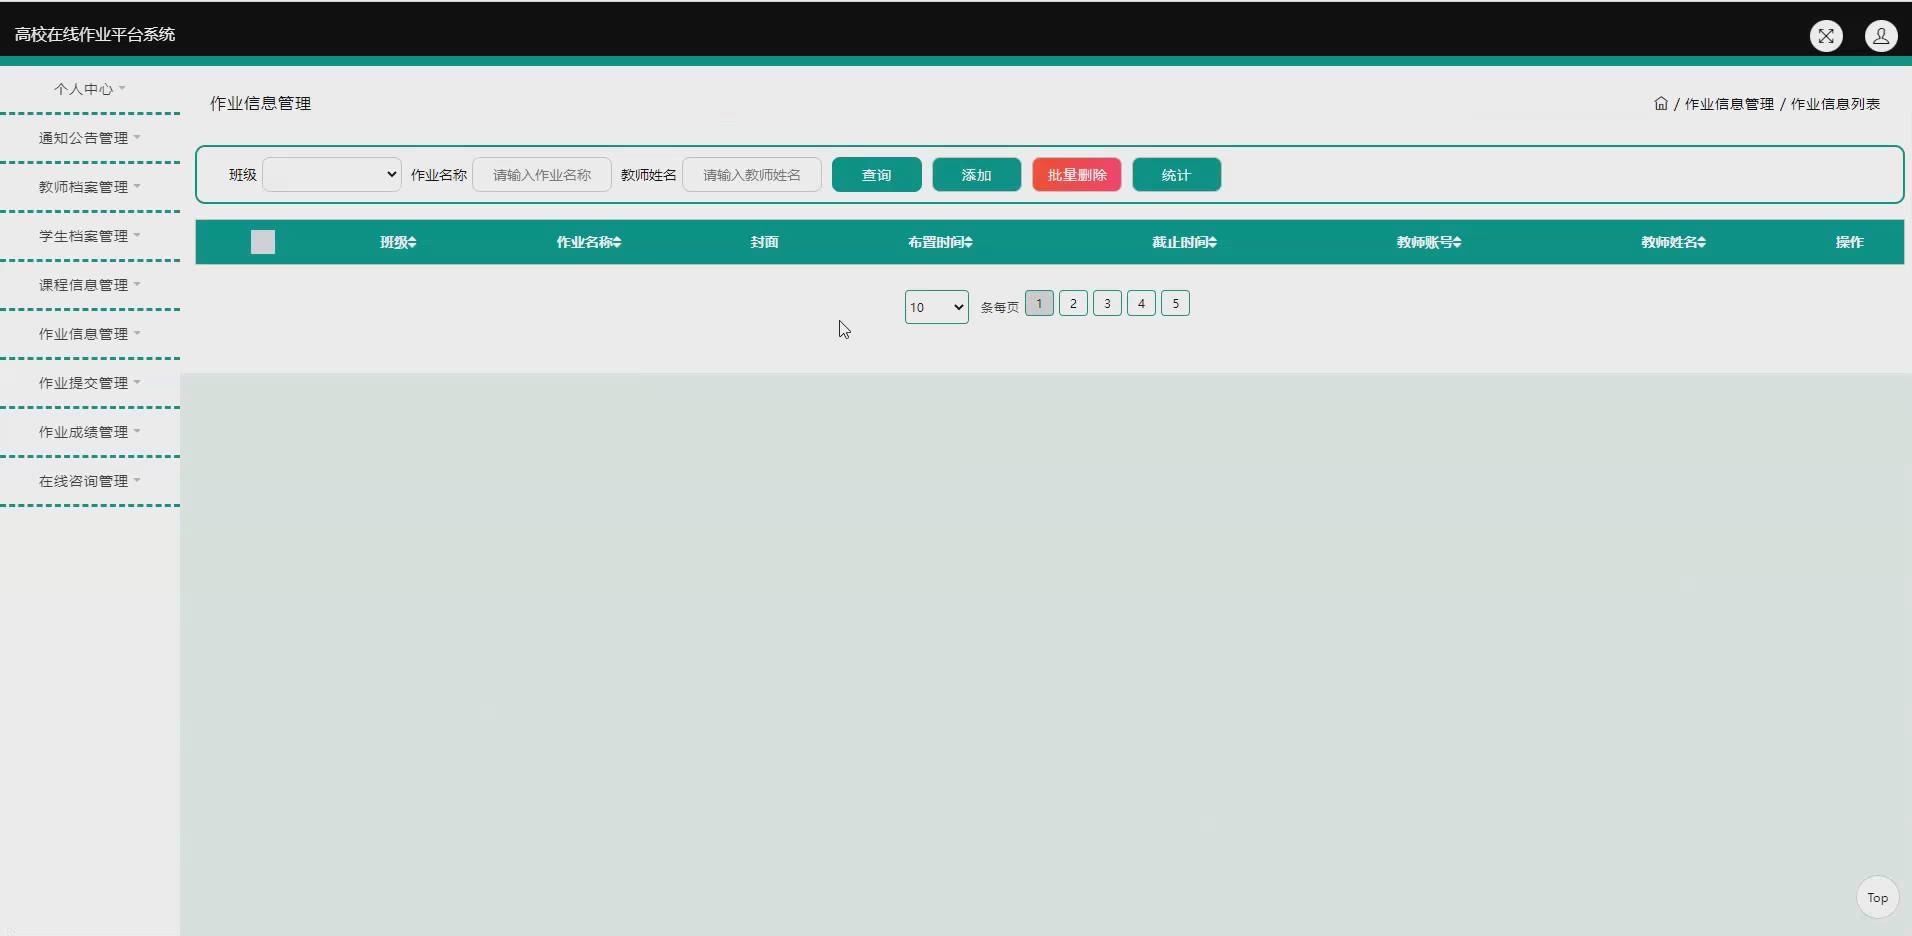
Task: Expand the 作业提交管理 sidebar menu
Action: click(x=90, y=383)
